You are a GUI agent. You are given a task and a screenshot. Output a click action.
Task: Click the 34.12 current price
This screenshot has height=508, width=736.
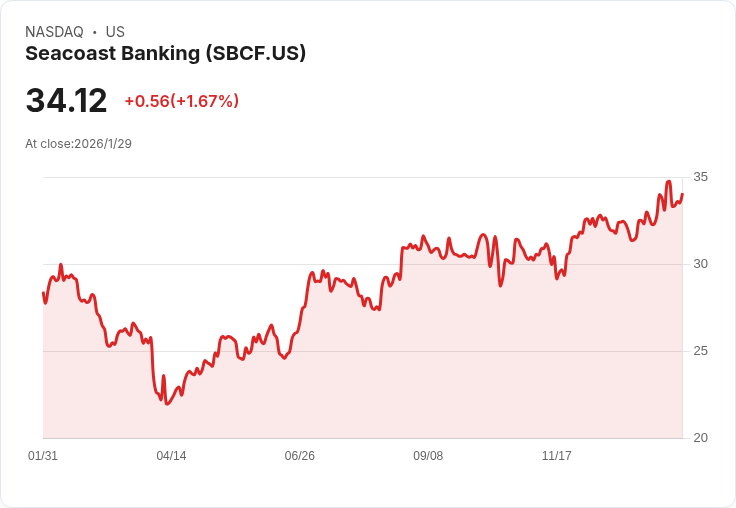(x=66, y=101)
